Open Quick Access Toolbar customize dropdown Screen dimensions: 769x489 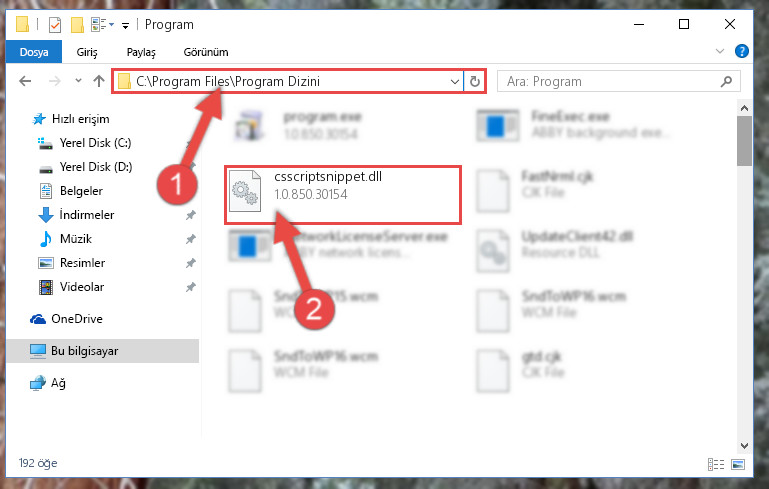[x=126, y=26]
